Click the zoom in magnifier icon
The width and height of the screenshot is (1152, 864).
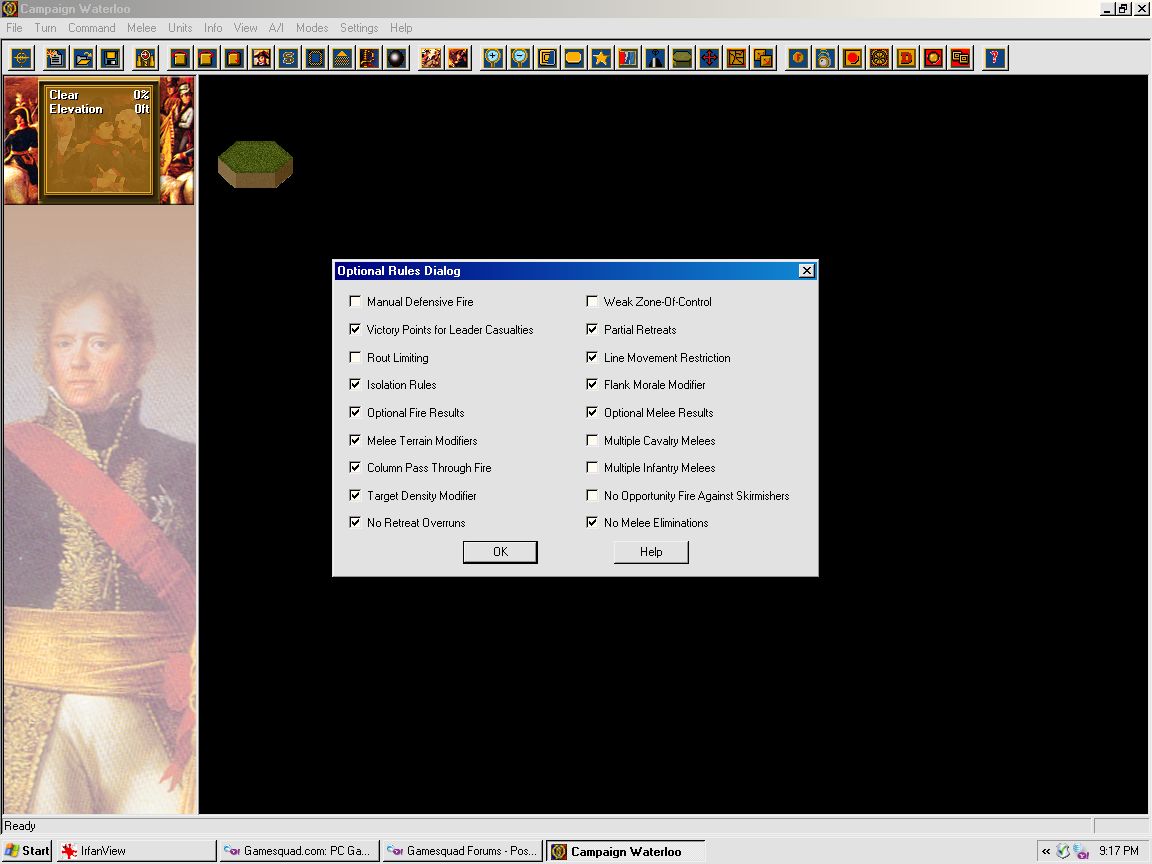(493, 58)
